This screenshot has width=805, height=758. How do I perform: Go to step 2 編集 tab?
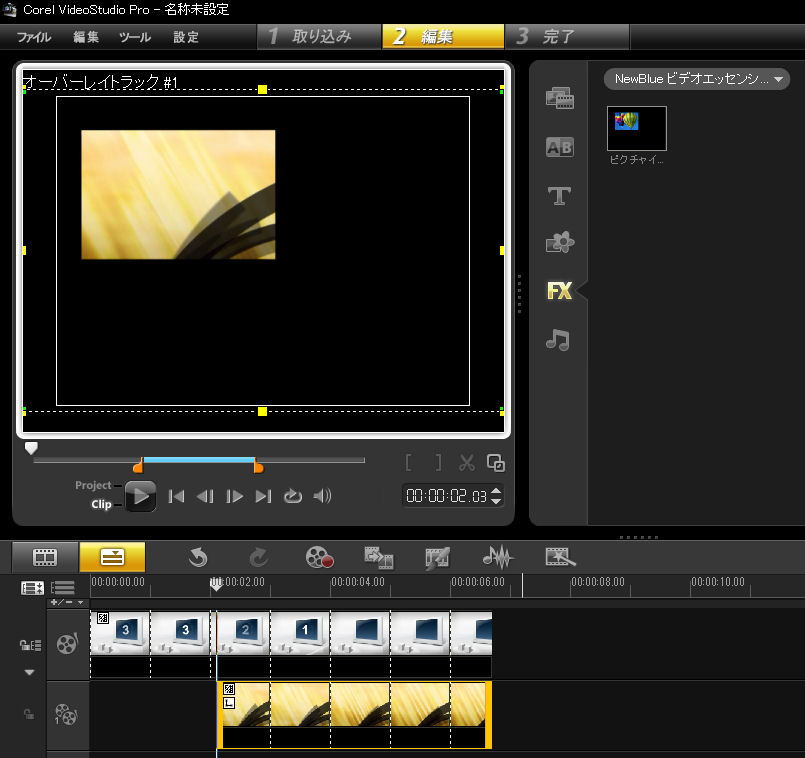(x=443, y=36)
